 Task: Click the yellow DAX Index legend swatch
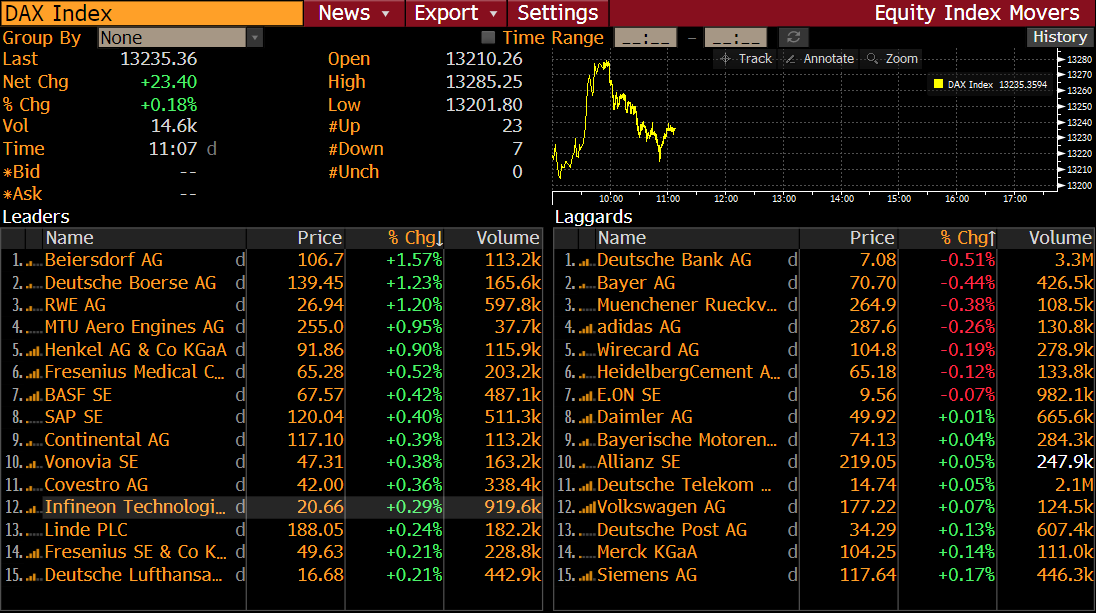pyautogui.click(x=938, y=85)
